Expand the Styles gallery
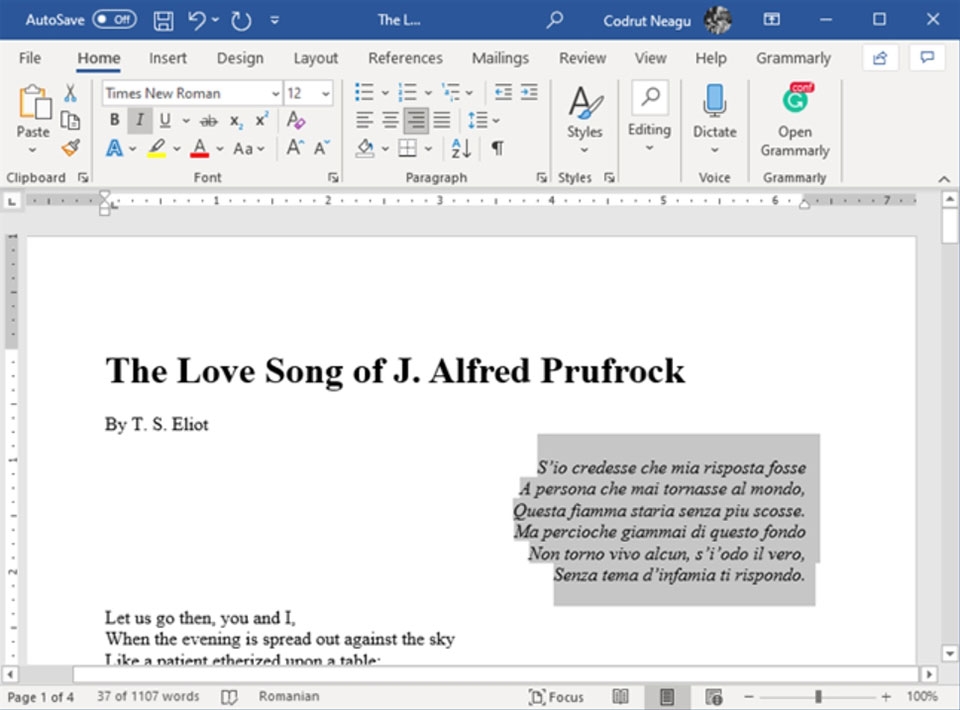 pos(584,119)
